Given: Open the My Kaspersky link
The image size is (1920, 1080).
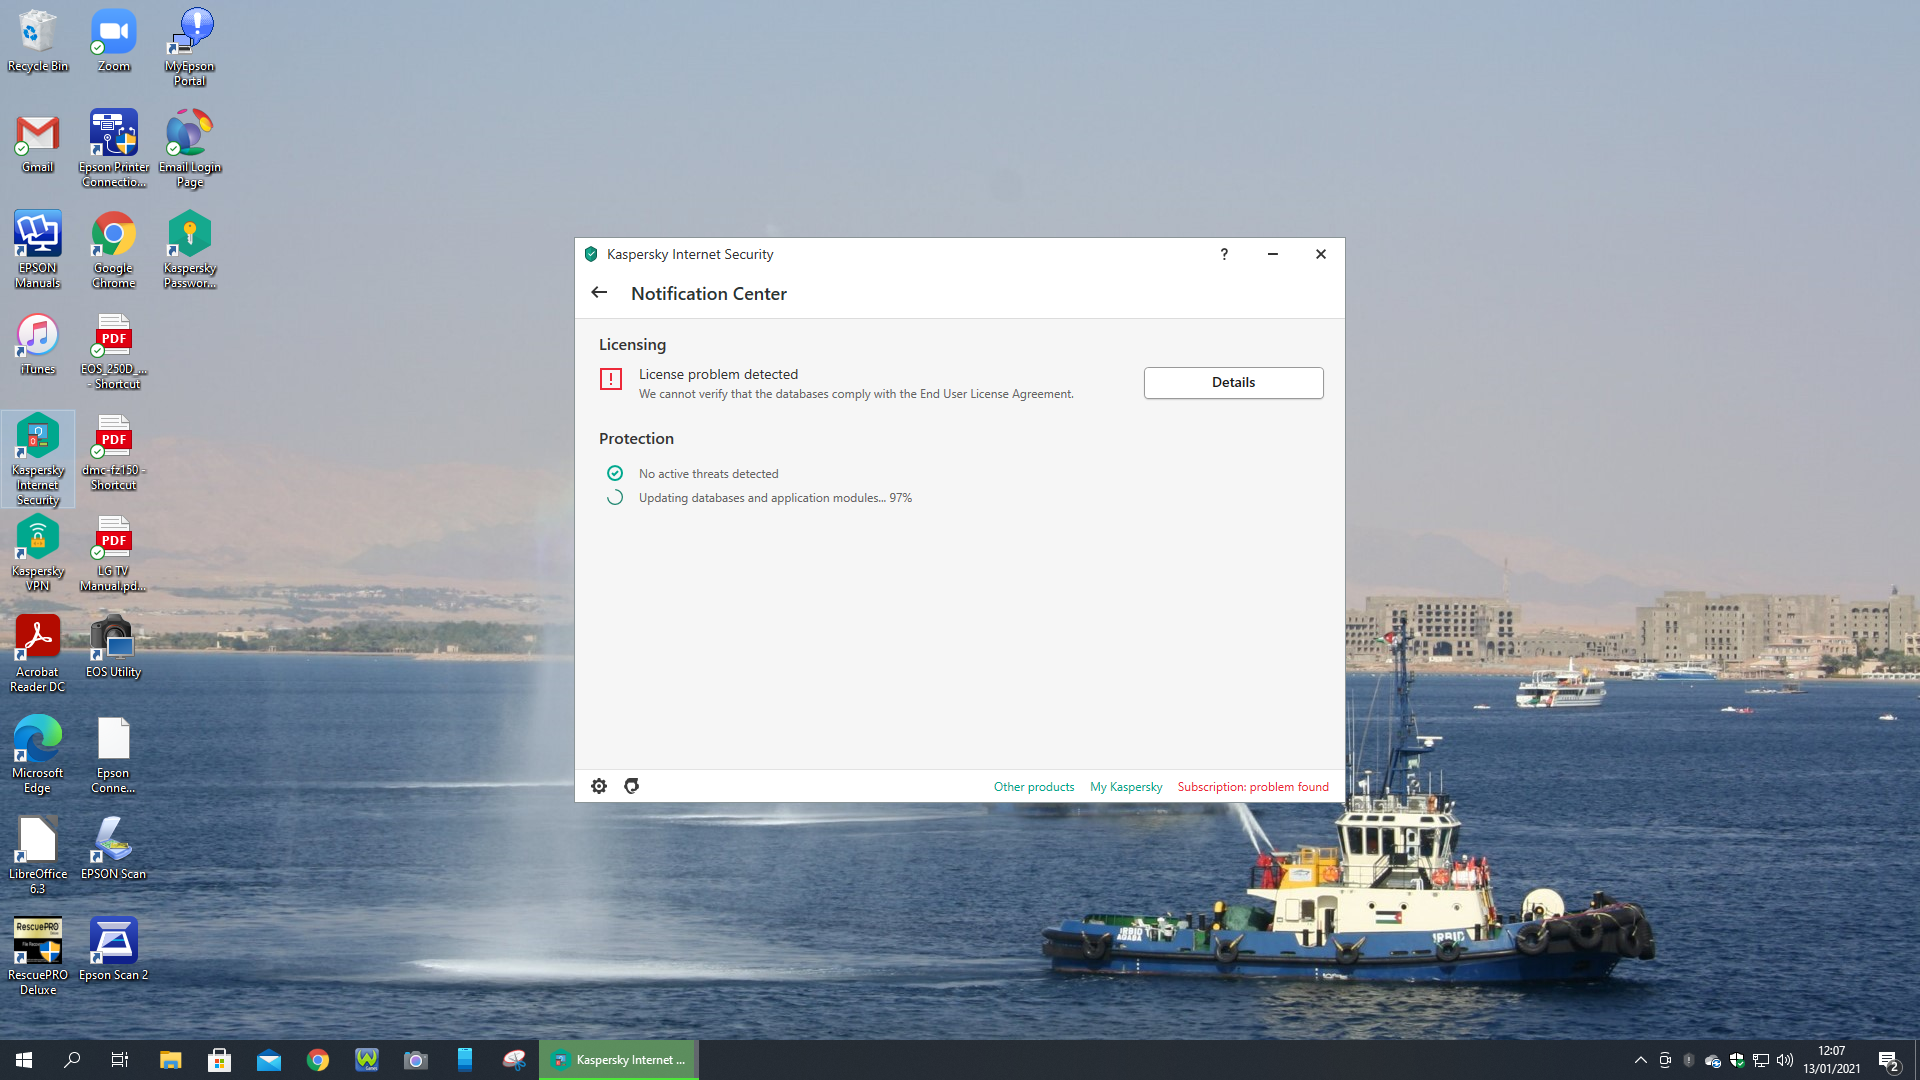Looking at the screenshot, I should coord(1125,787).
